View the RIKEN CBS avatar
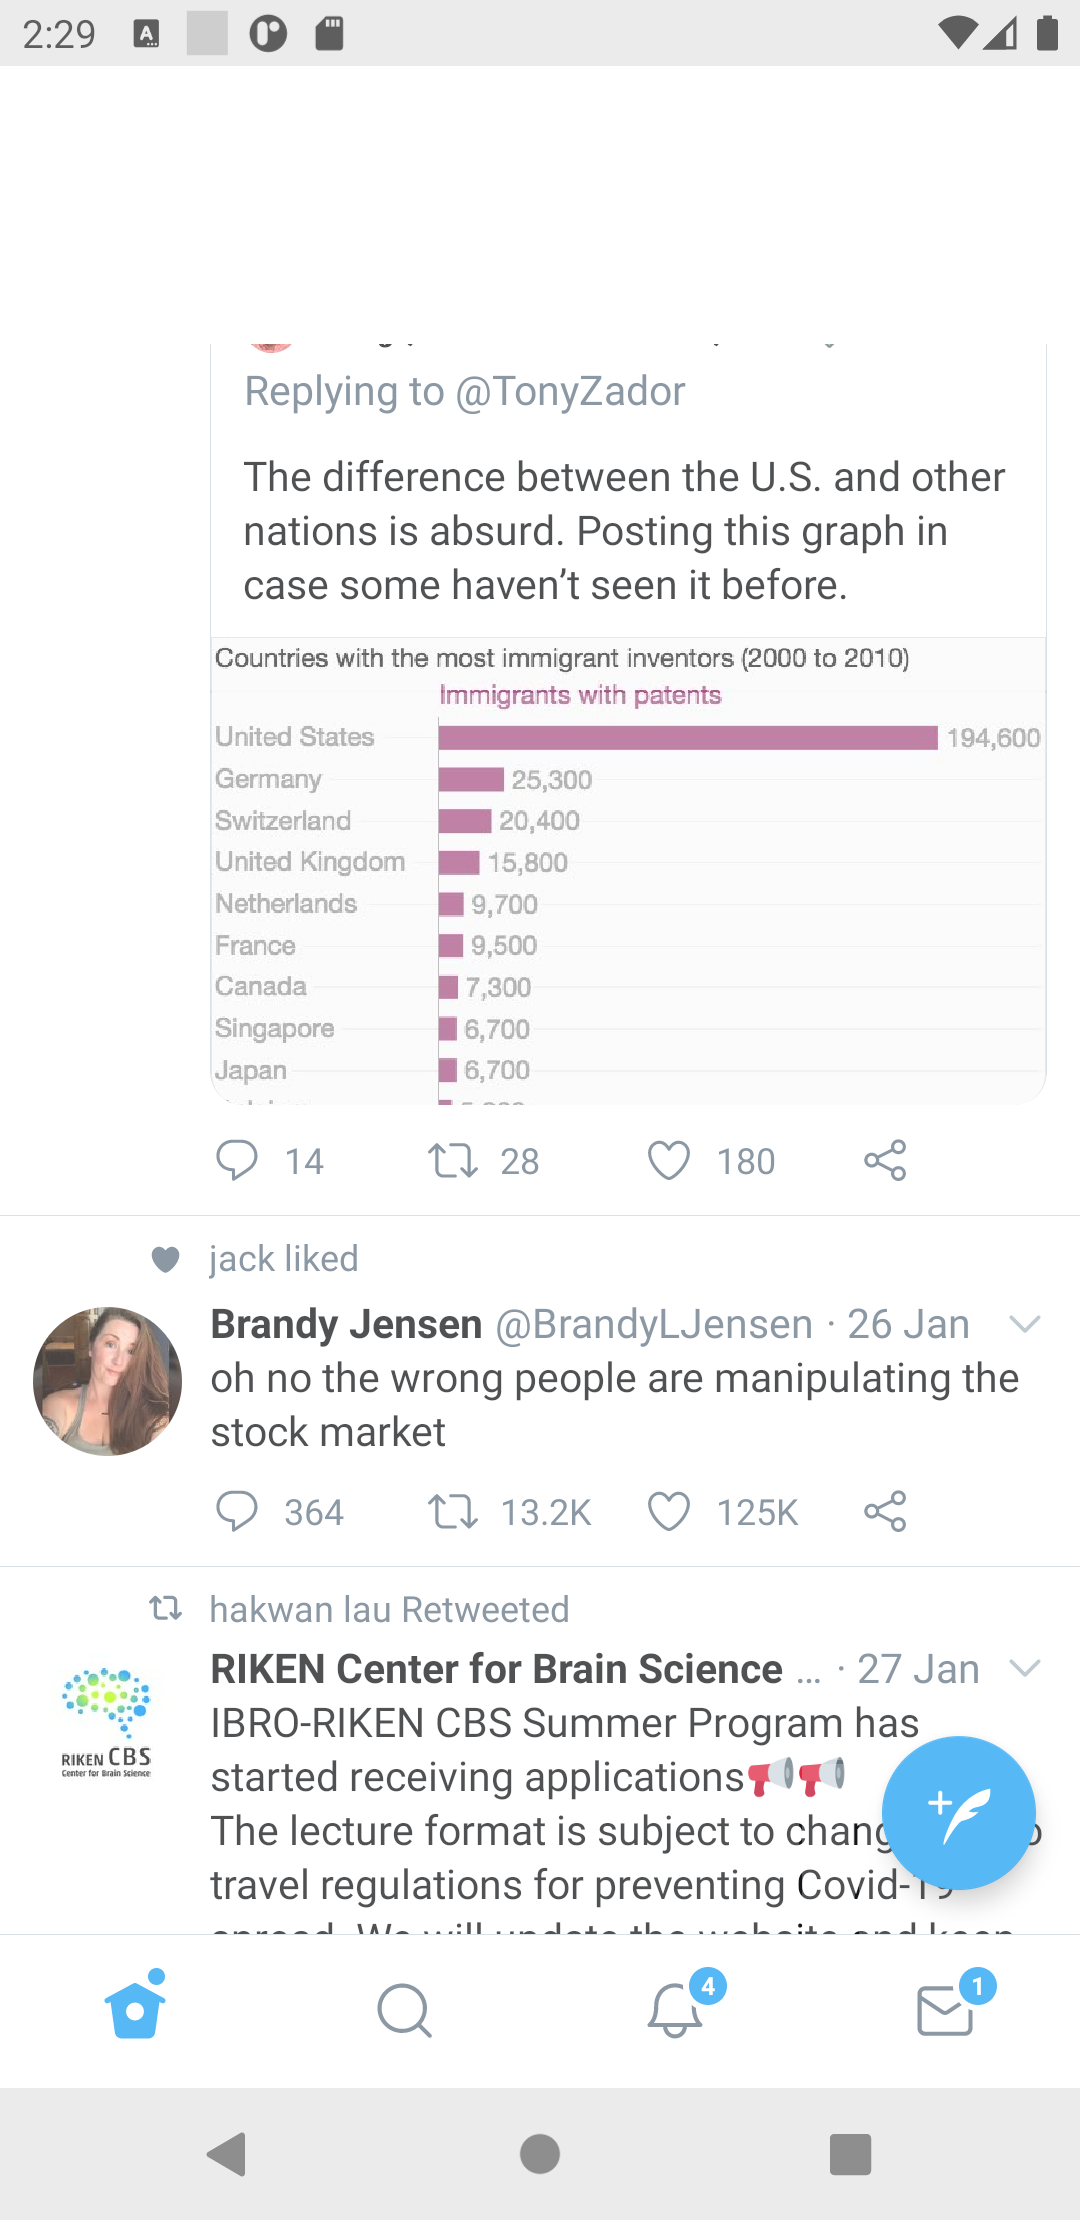The height and width of the screenshot is (2220, 1080). (106, 1720)
